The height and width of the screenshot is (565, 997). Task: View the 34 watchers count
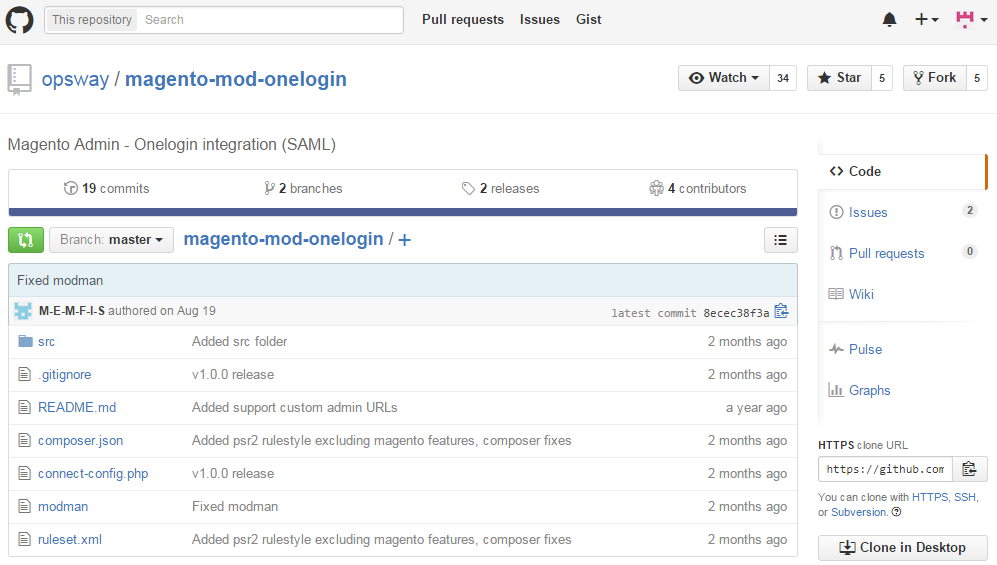783,78
